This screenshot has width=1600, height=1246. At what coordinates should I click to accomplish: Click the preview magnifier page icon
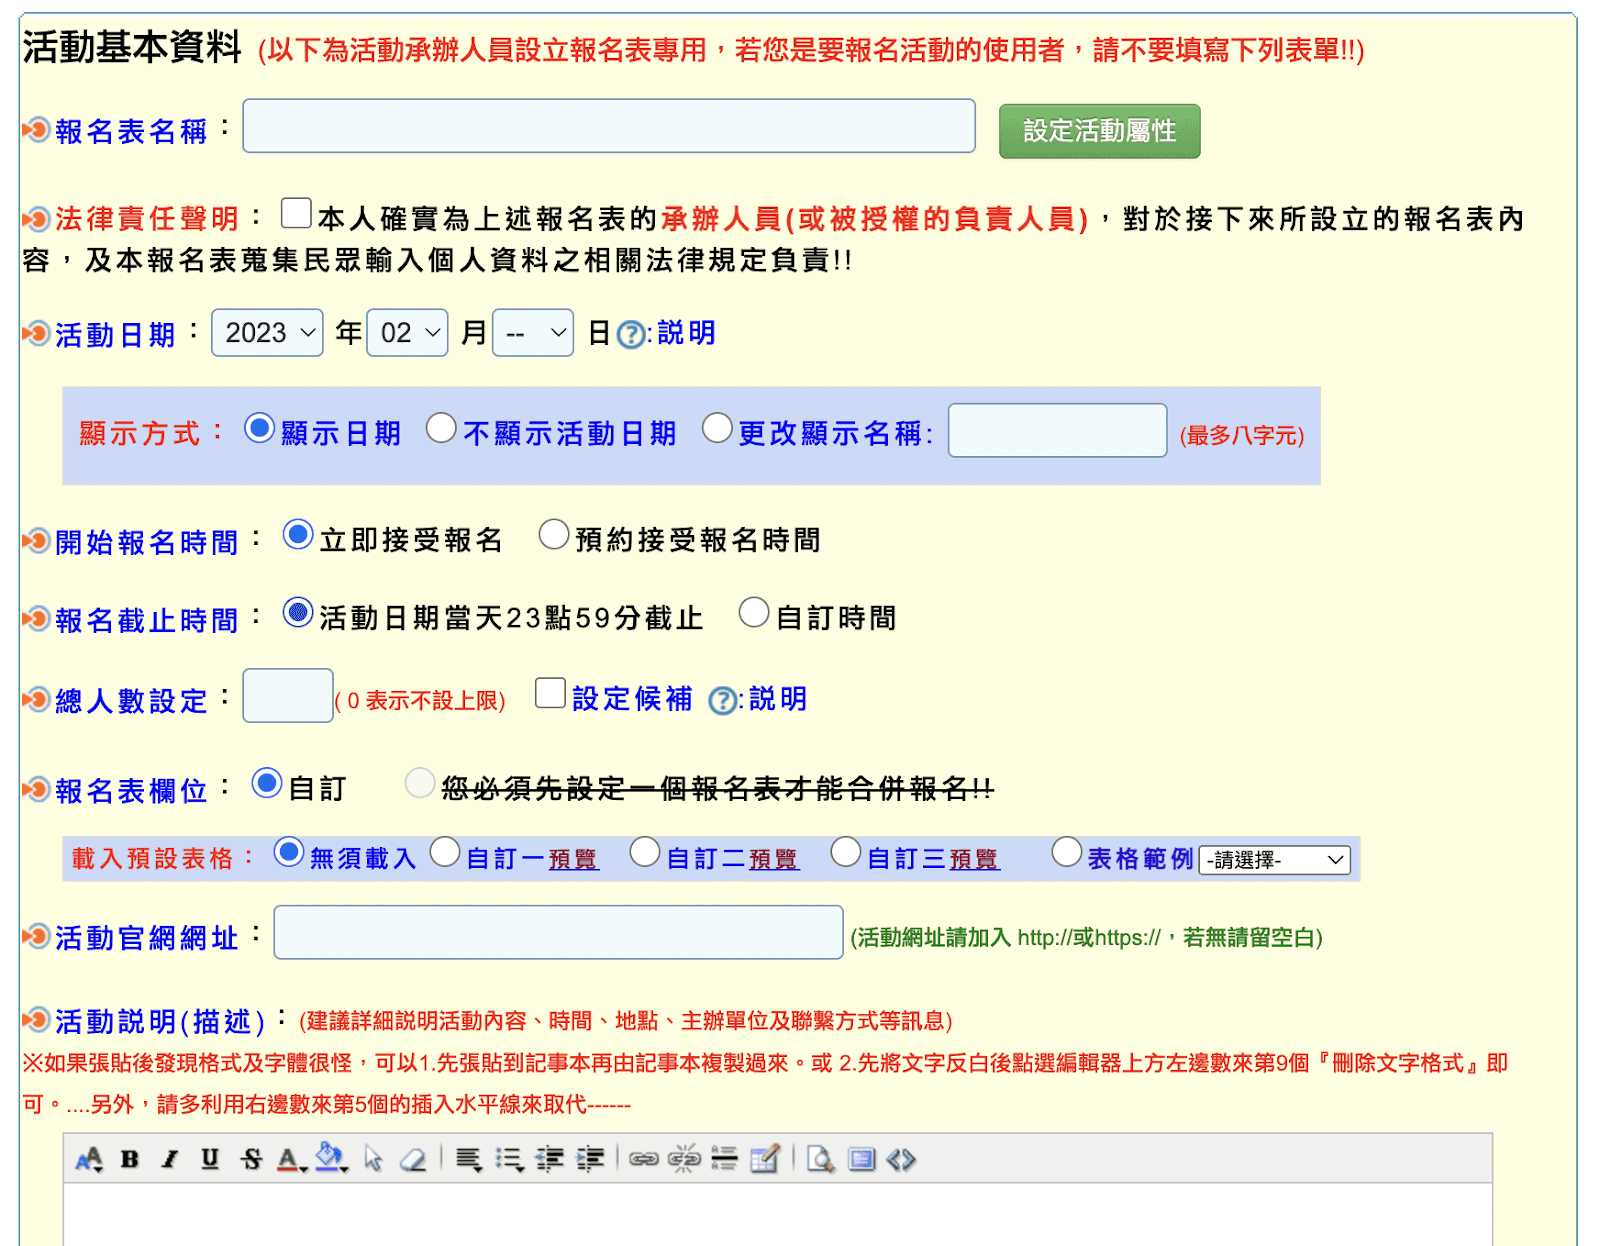(x=821, y=1159)
